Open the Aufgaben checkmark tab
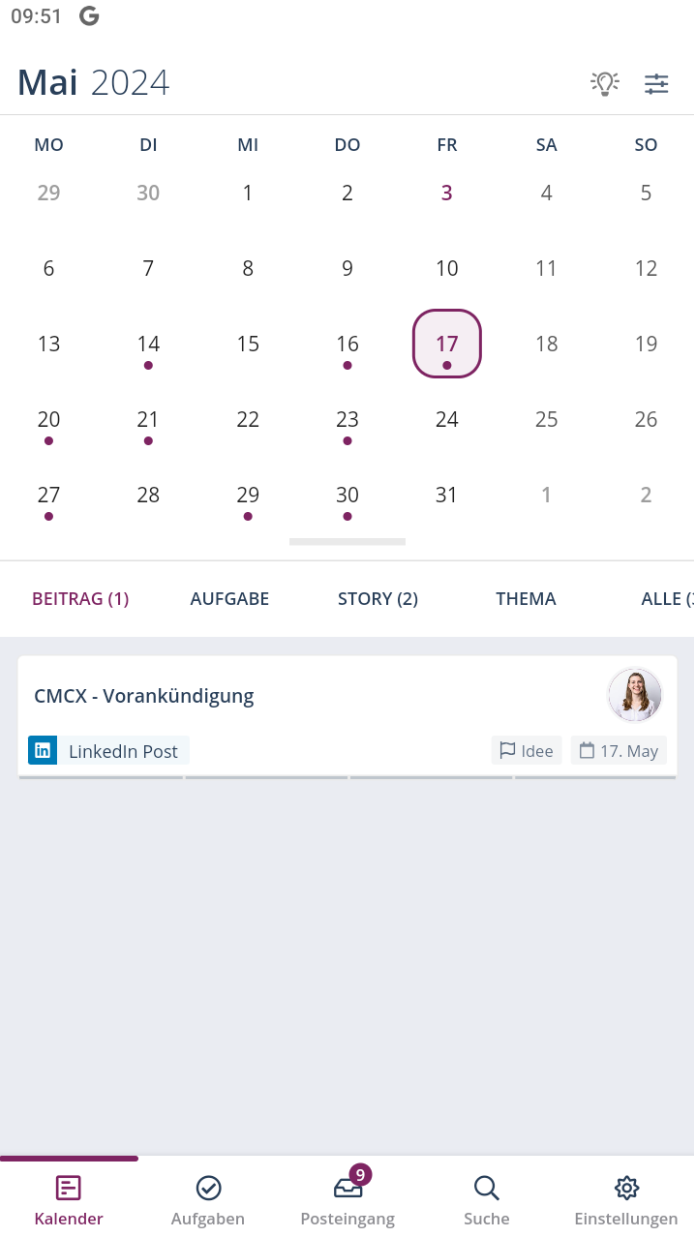This screenshot has width=694, height=1233. coord(208,1198)
